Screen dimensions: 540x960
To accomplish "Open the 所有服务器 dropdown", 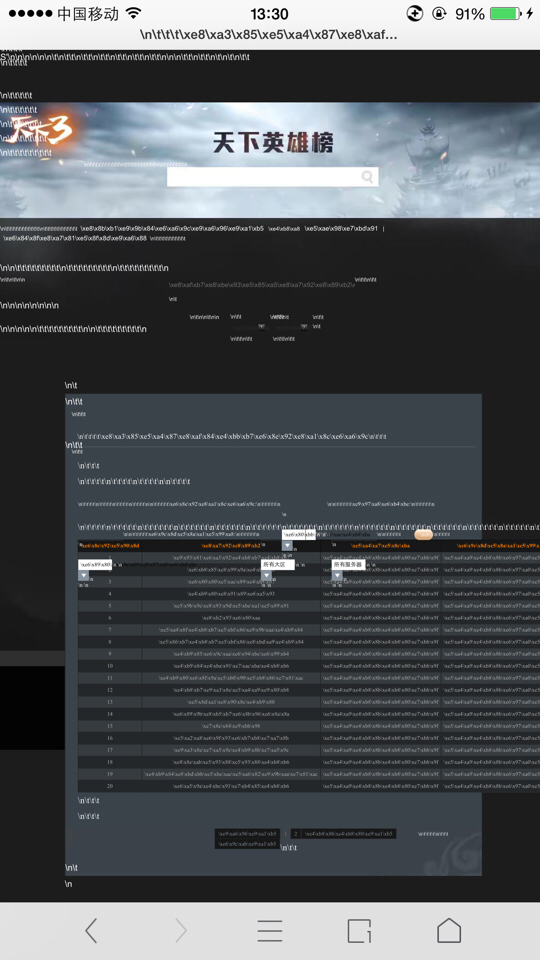I will (x=348, y=564).
